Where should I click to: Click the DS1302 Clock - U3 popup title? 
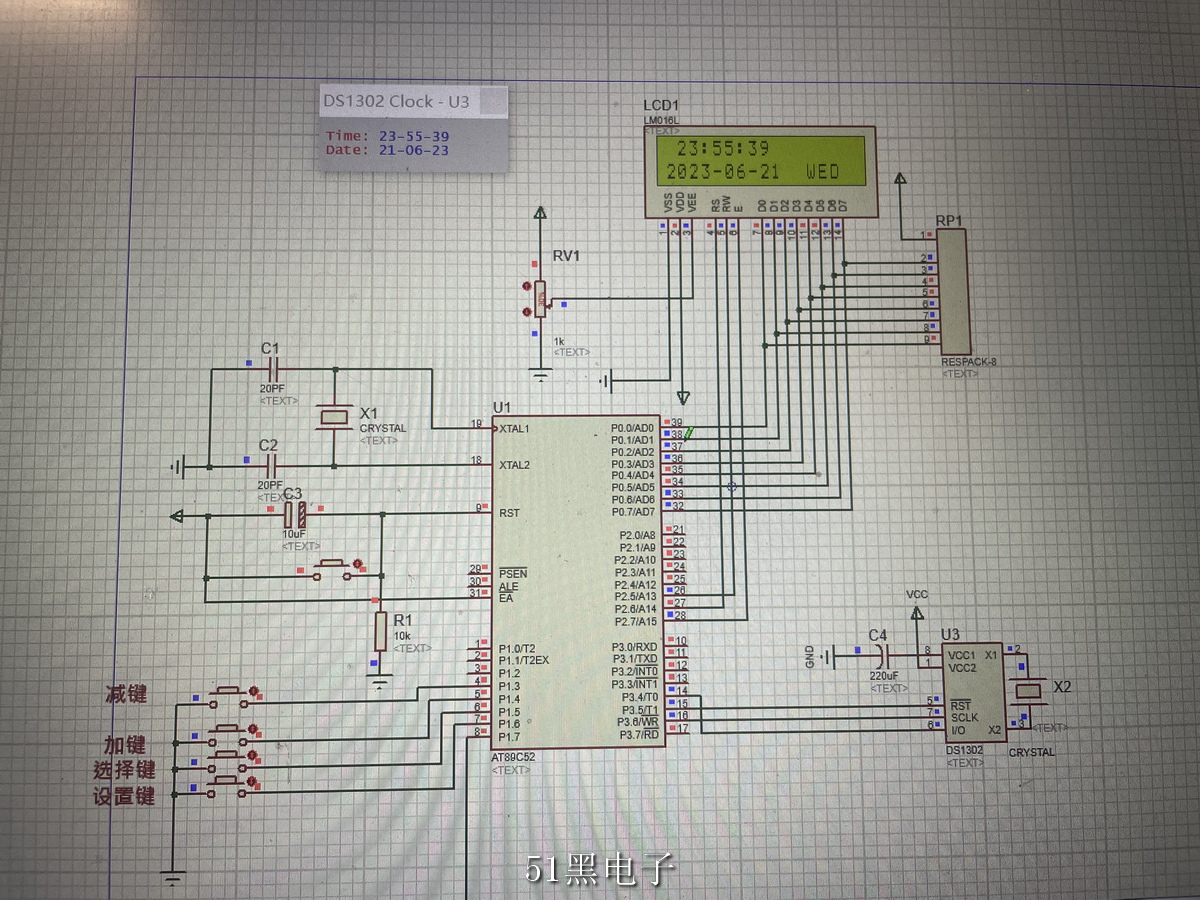pyautogui.click(x=396, y=102)
